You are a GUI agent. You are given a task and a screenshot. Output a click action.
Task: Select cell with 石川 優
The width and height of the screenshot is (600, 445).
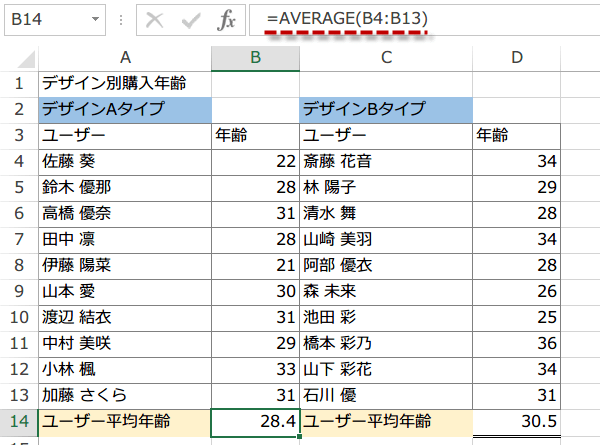pyautogui.click(x=386, y=396)
